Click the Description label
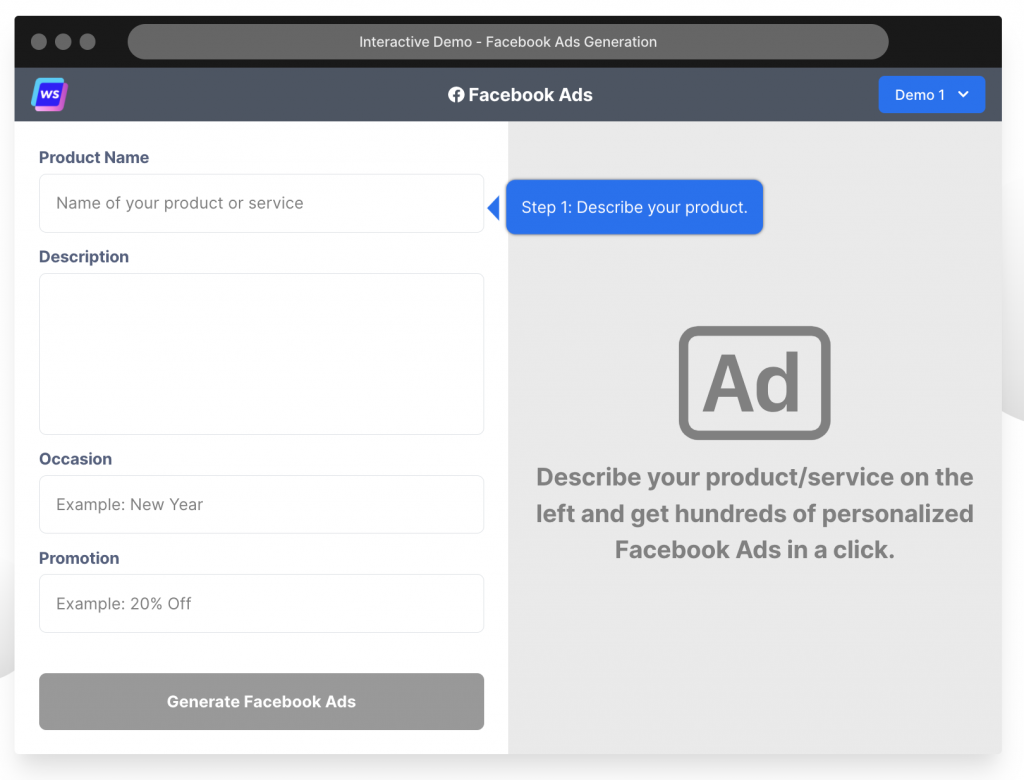Image resolution: width=1024 pixels, height=780 pixels. point(84,257)
